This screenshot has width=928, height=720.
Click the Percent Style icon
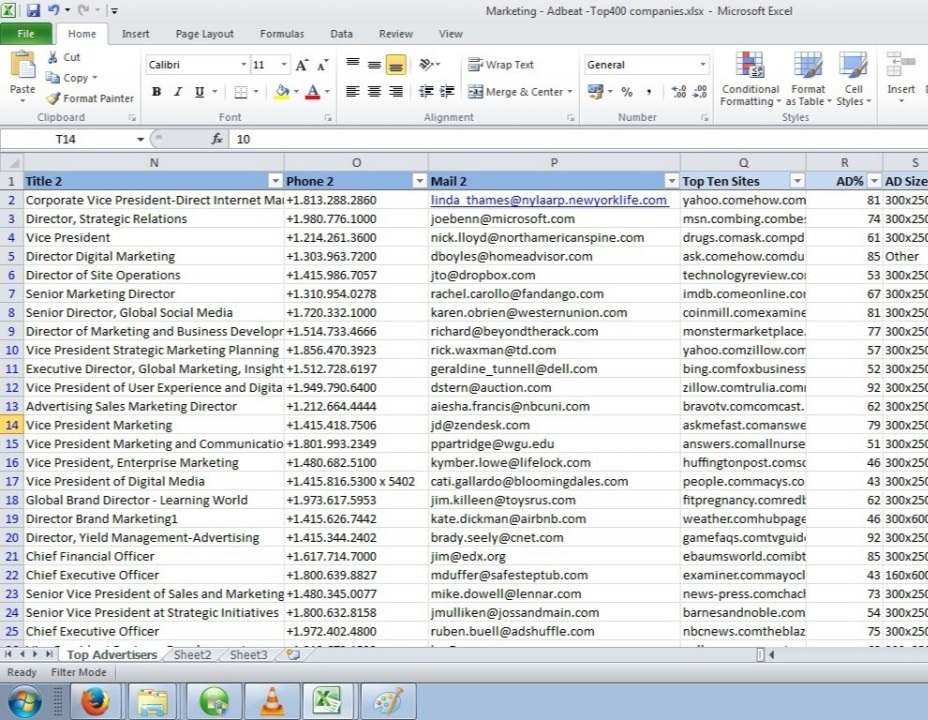click(627, 92)
